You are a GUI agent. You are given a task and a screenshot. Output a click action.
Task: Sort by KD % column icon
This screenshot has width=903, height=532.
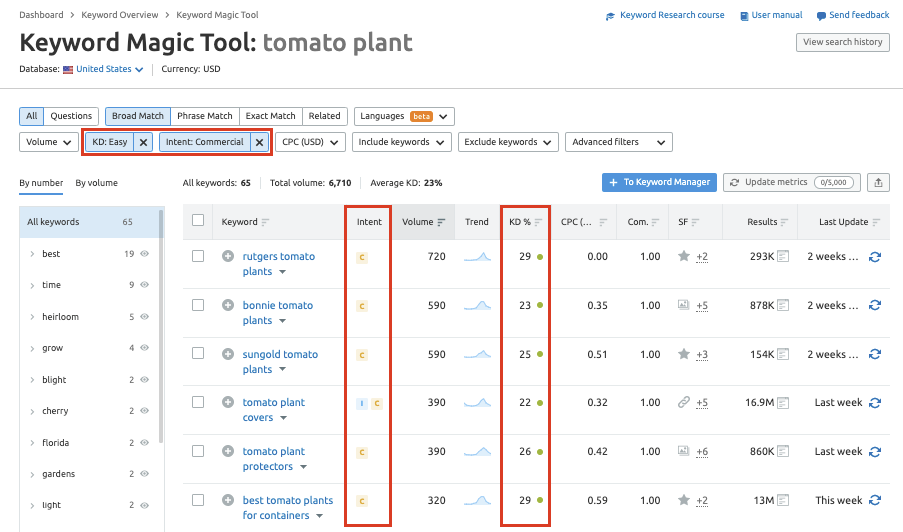538,222
